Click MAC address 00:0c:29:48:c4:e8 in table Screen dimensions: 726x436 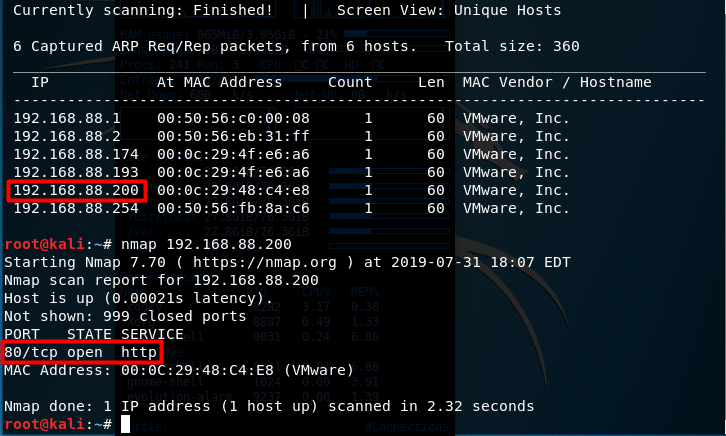[233, 191]
